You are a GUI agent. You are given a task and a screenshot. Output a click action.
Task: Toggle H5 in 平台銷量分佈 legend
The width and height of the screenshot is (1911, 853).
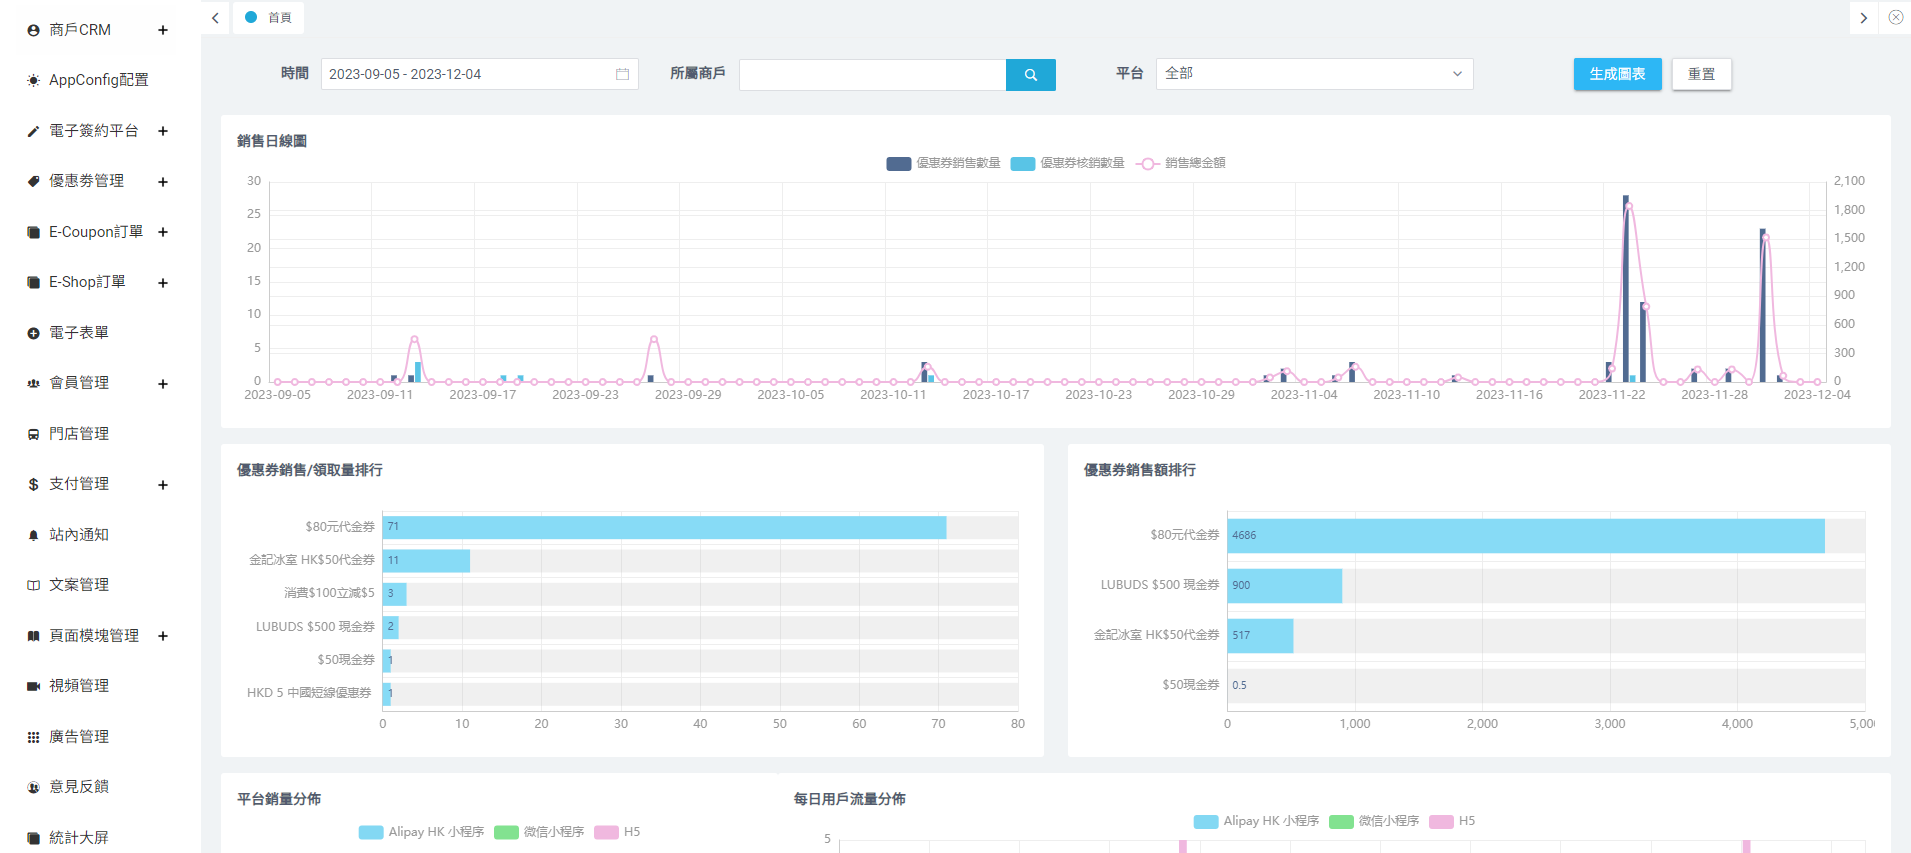[x=617, y=832]
